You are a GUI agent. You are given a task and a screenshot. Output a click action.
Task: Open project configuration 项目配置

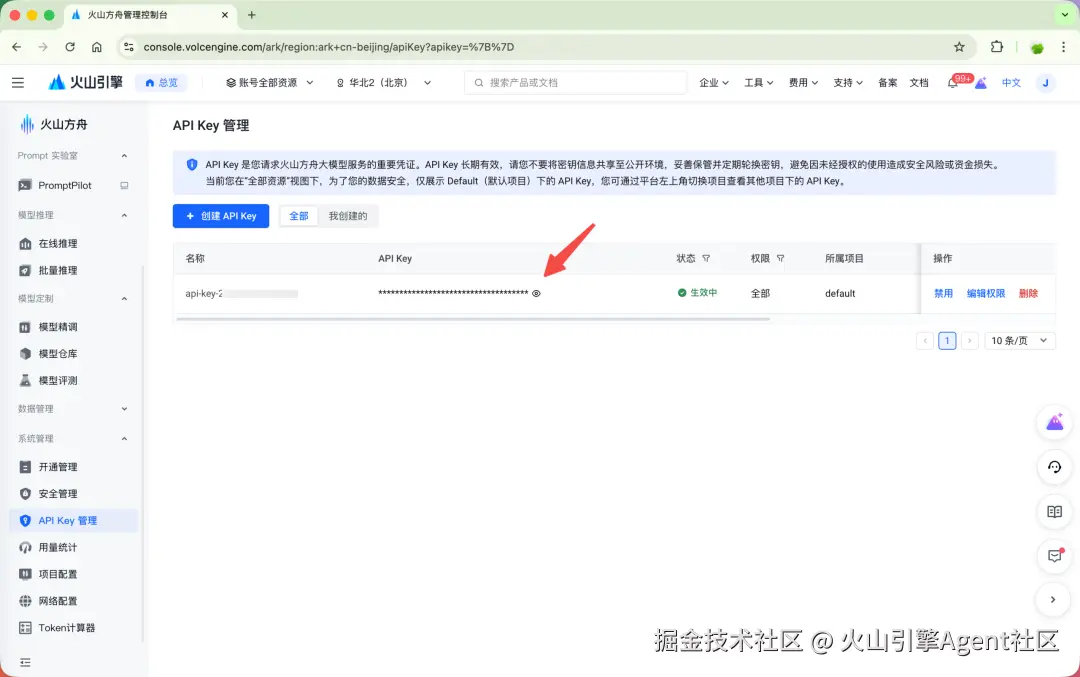click(58, 574)
